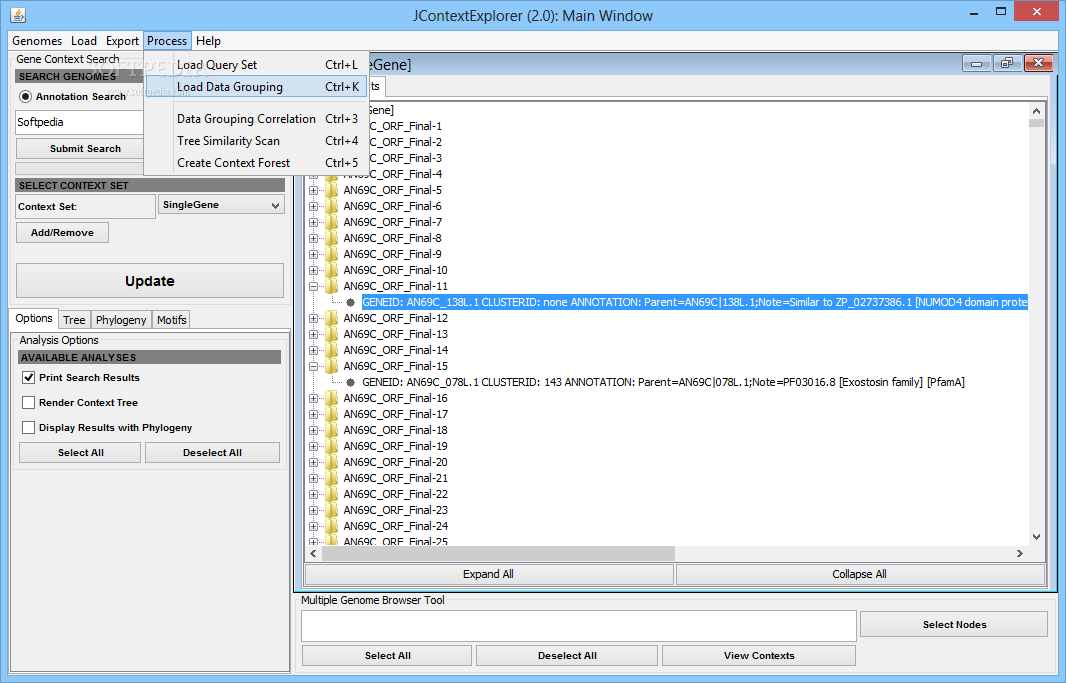Open the Genomes menu

click(37, 41)
